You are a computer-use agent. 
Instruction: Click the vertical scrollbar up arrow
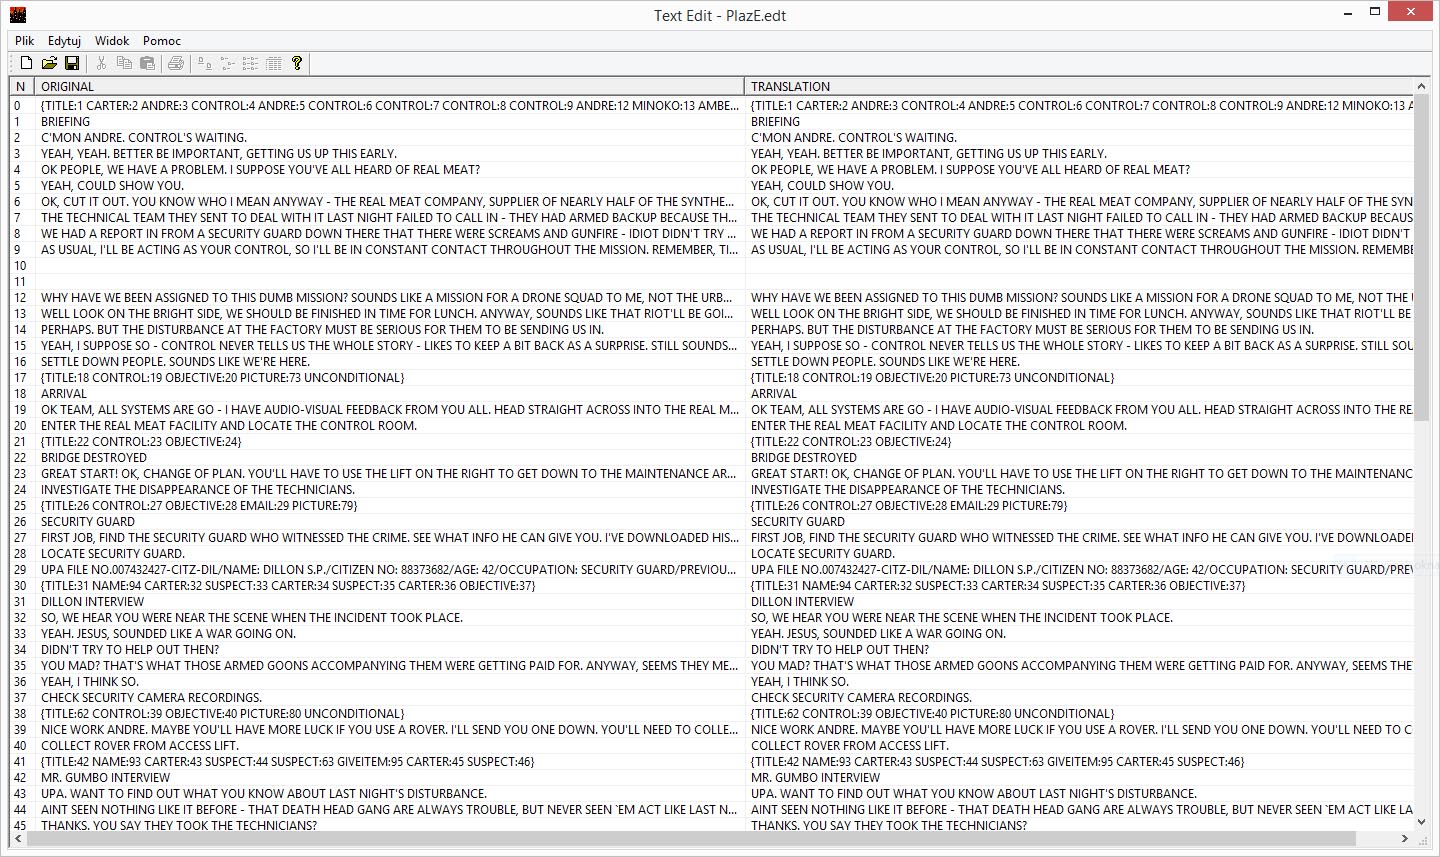(1423, 87)
